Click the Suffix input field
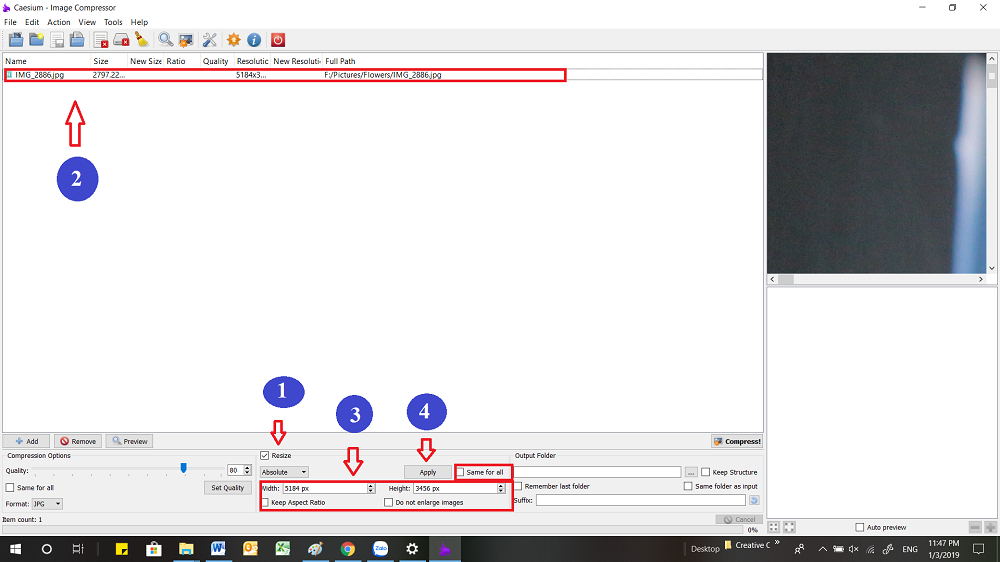Image resolution: width=1000 pixels, height=562 pixels. tap(640, 500)
